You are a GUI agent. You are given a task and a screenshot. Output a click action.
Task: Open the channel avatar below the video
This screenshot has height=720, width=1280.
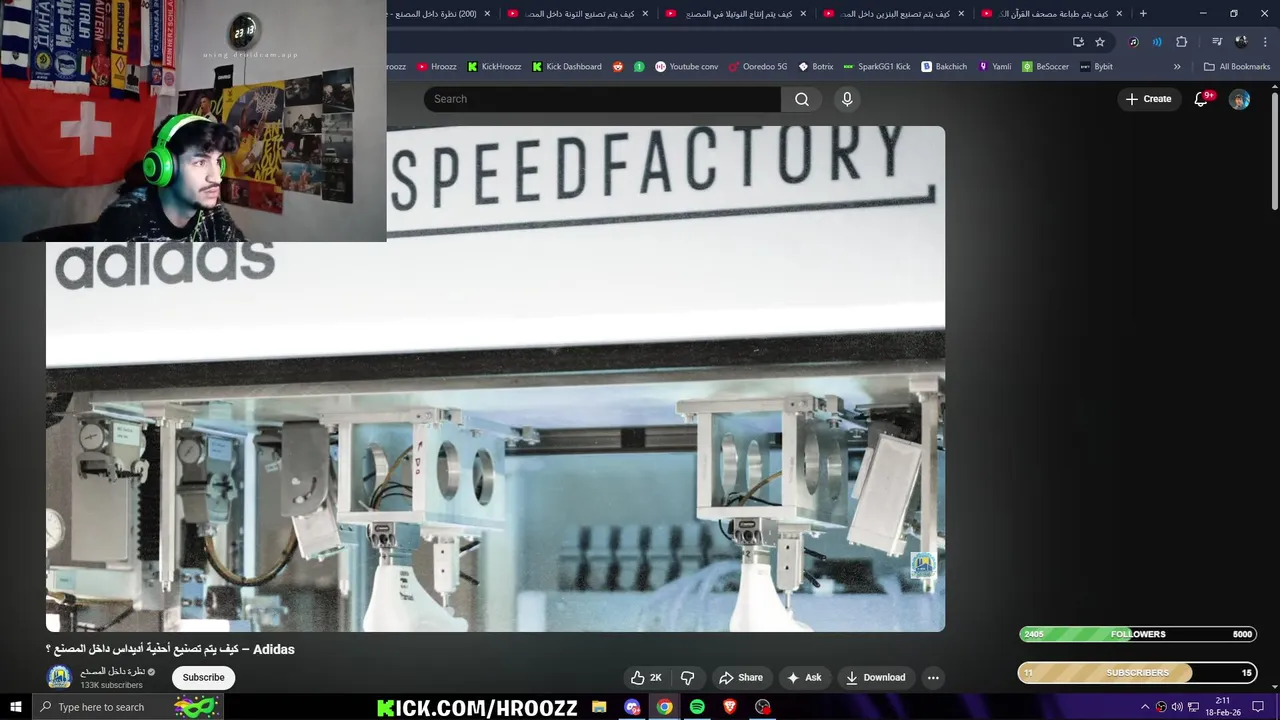click(60, 677)
